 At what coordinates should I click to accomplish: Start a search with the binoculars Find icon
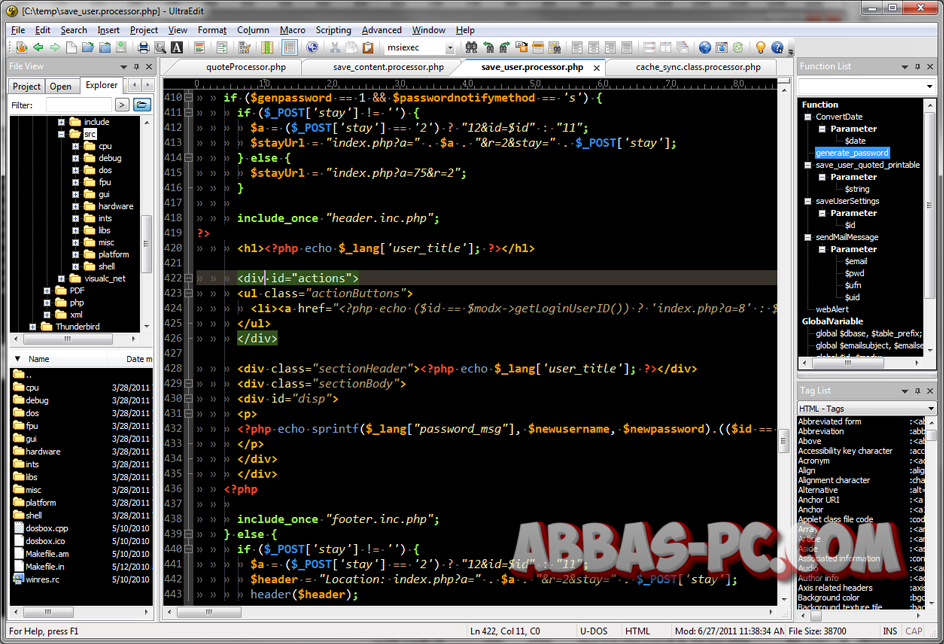pyautogui.click(x=472, y=47)
